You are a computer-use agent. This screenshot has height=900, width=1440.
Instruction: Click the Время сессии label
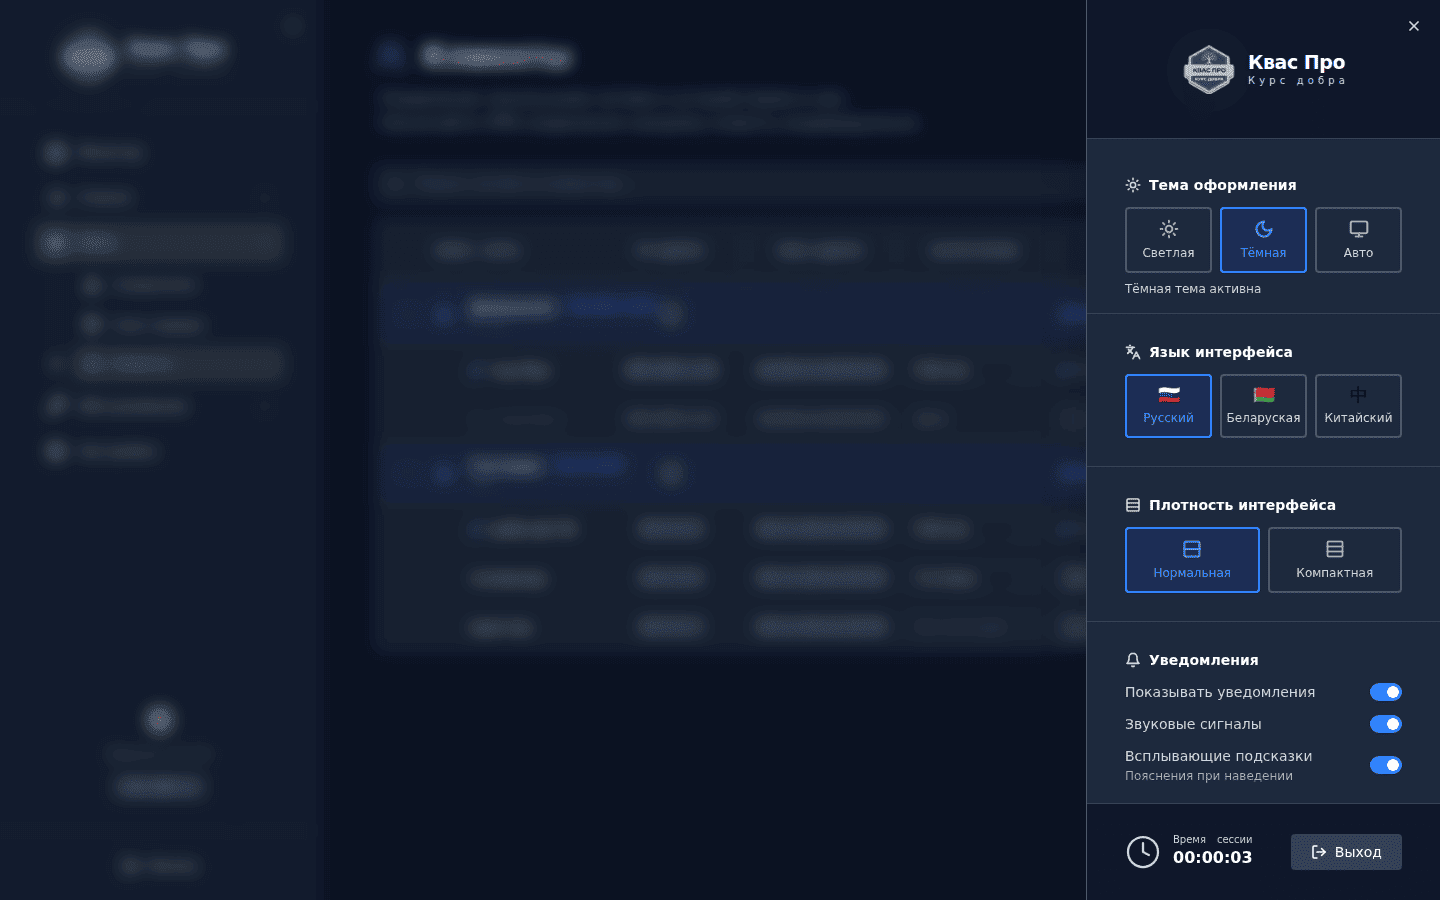click(x=1213, y=839)
